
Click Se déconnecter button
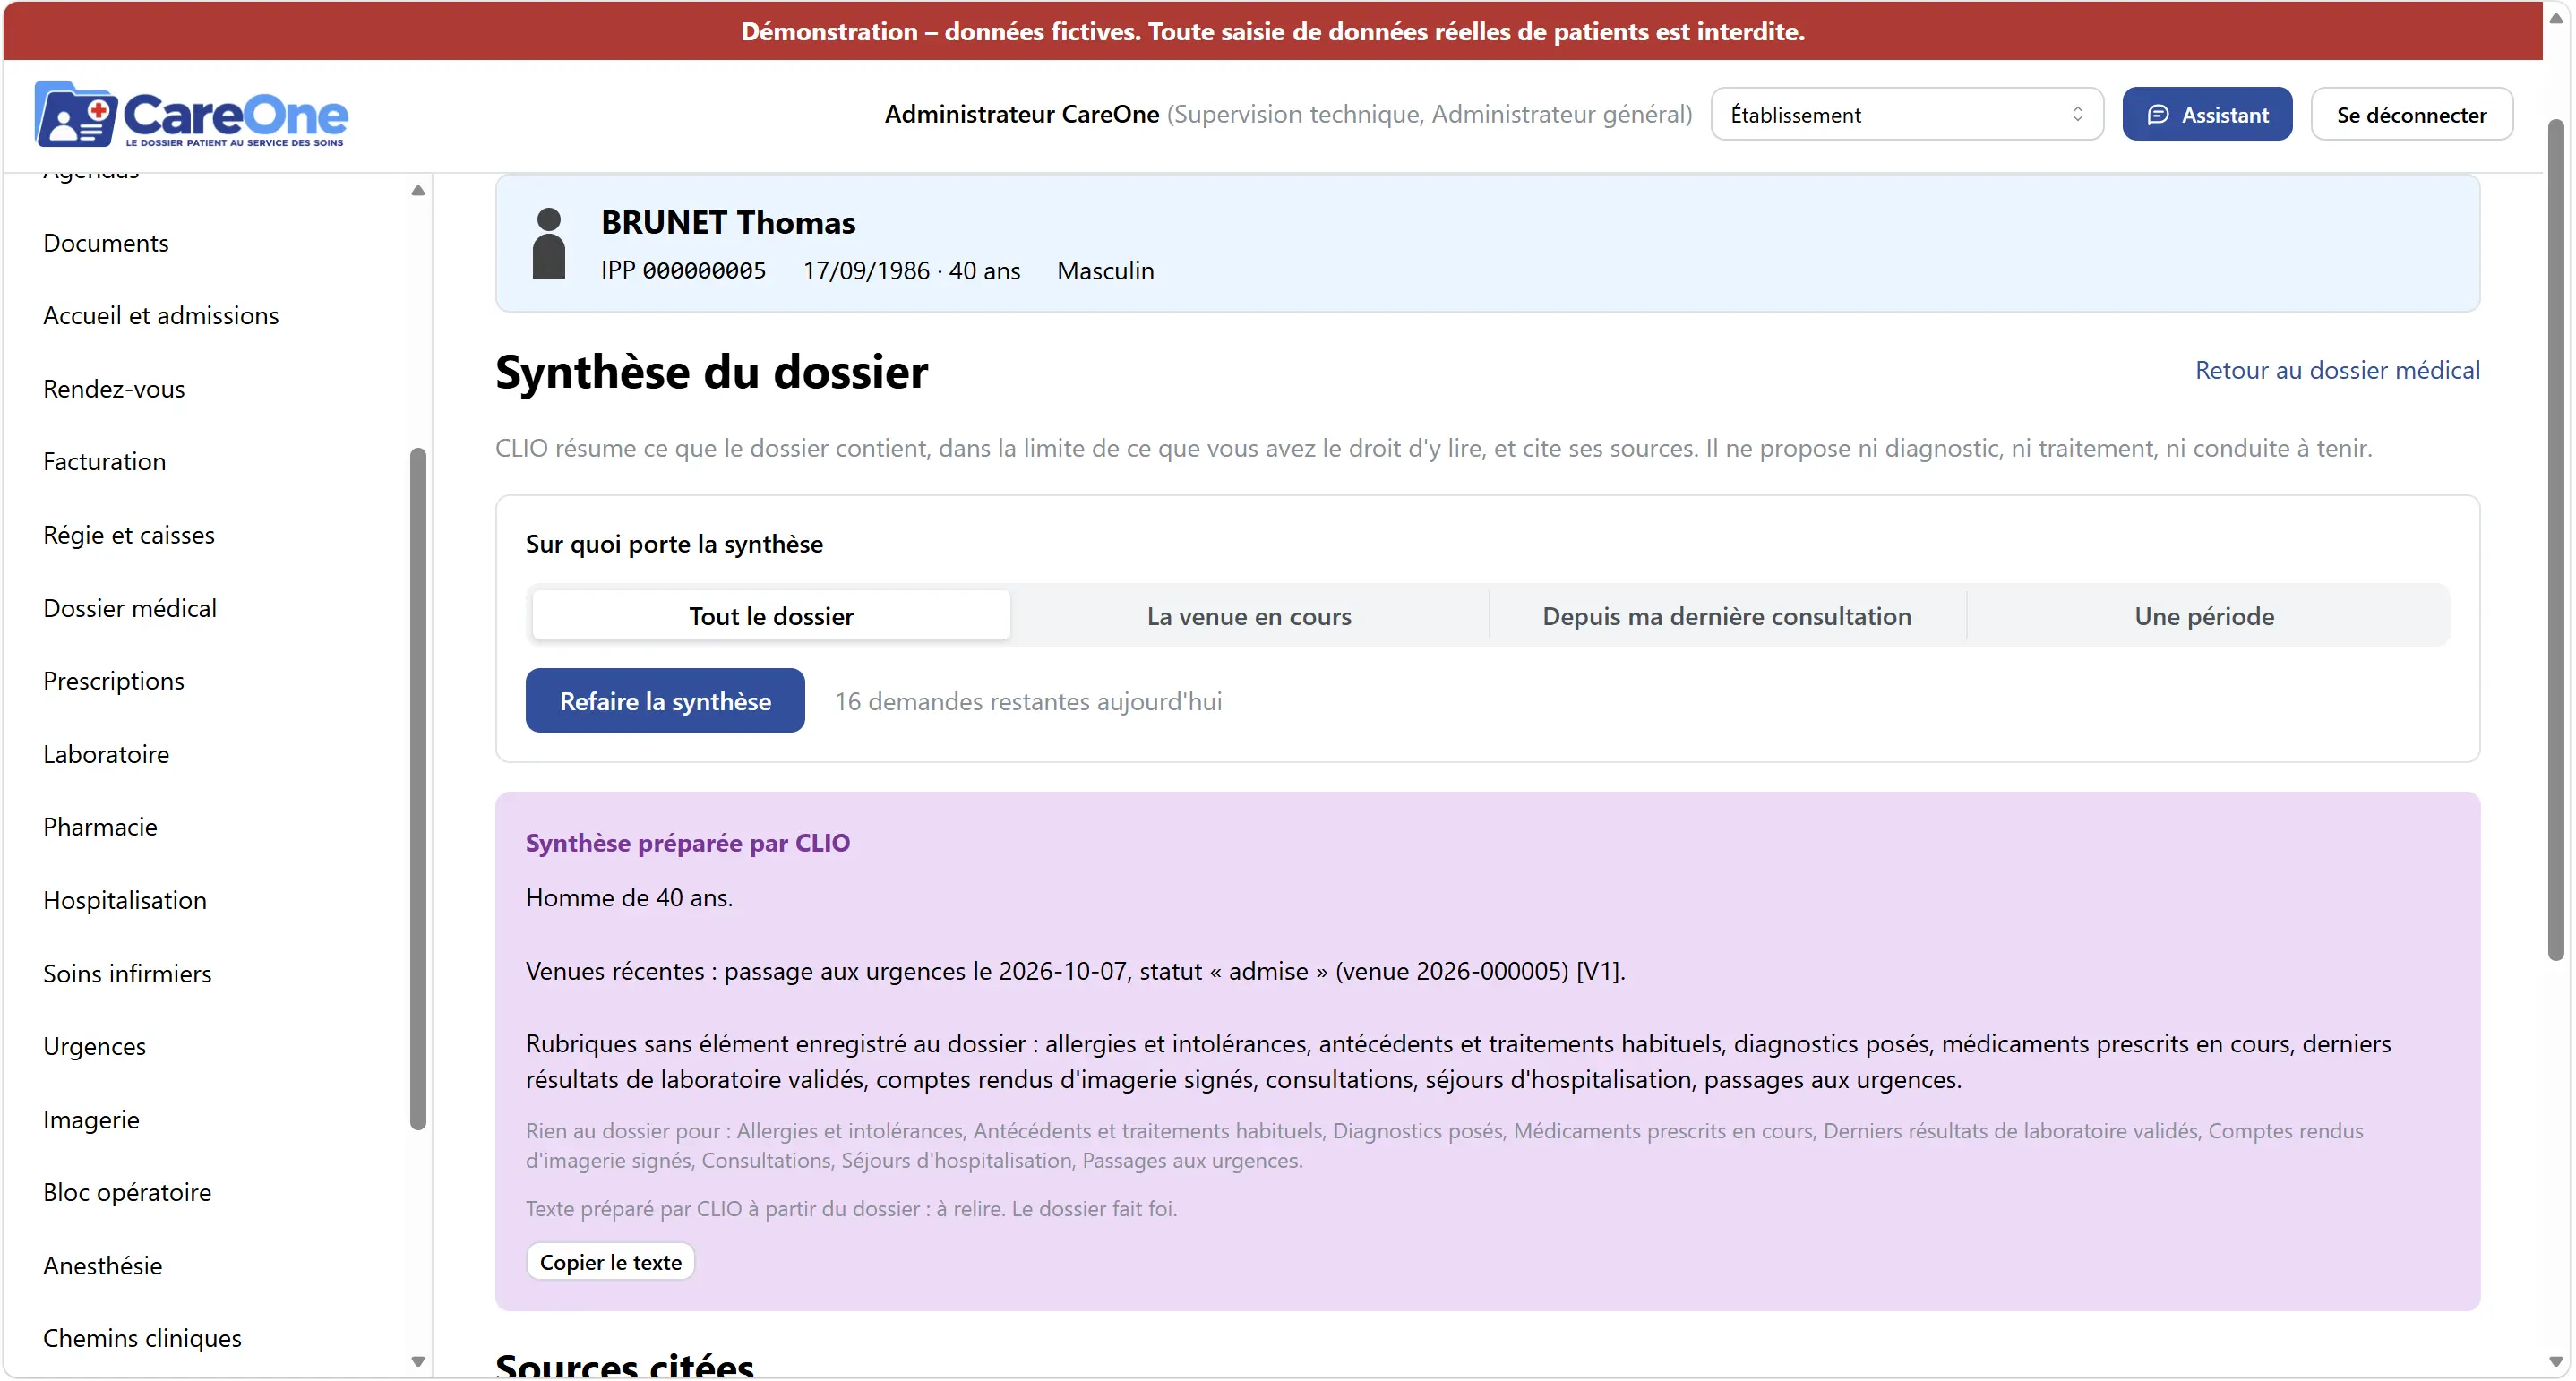tap(2411, 114)
